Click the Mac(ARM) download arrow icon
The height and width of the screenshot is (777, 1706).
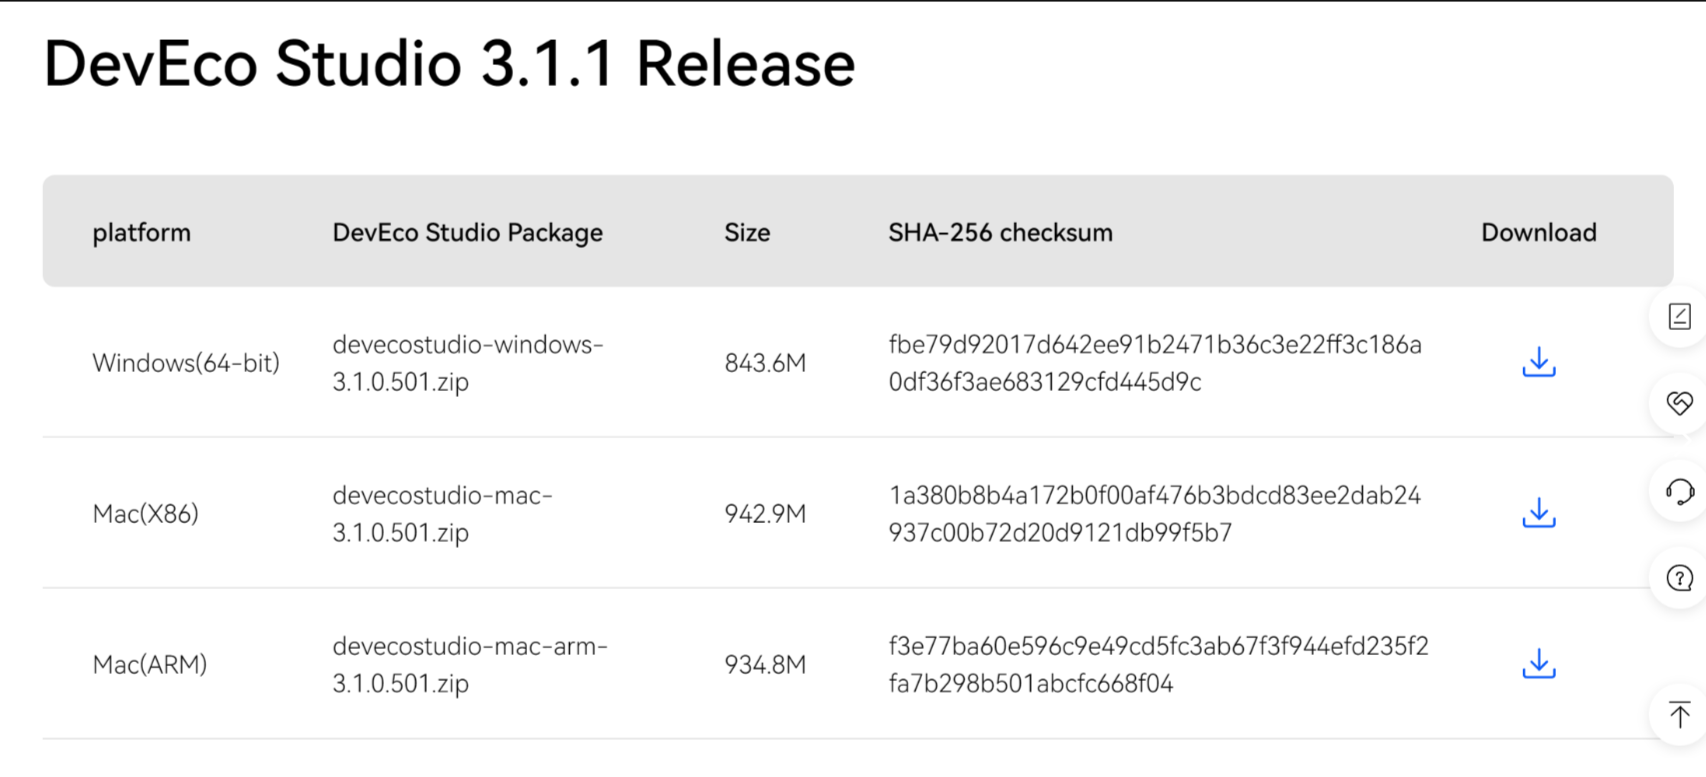(1538, 664)
